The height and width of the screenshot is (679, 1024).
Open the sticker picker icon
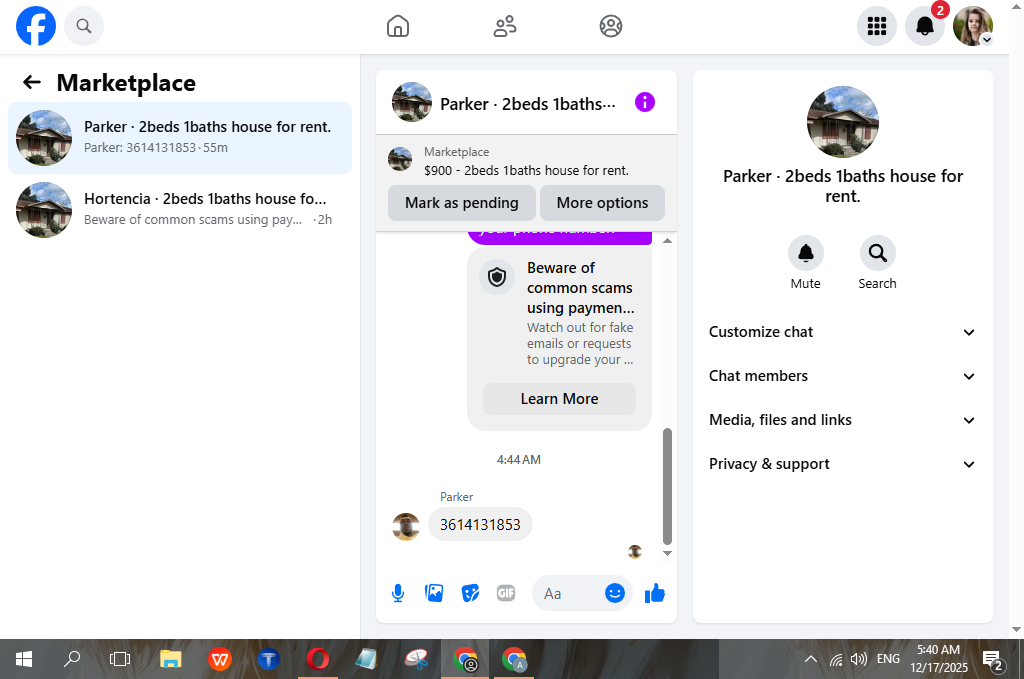coord(470,593)
